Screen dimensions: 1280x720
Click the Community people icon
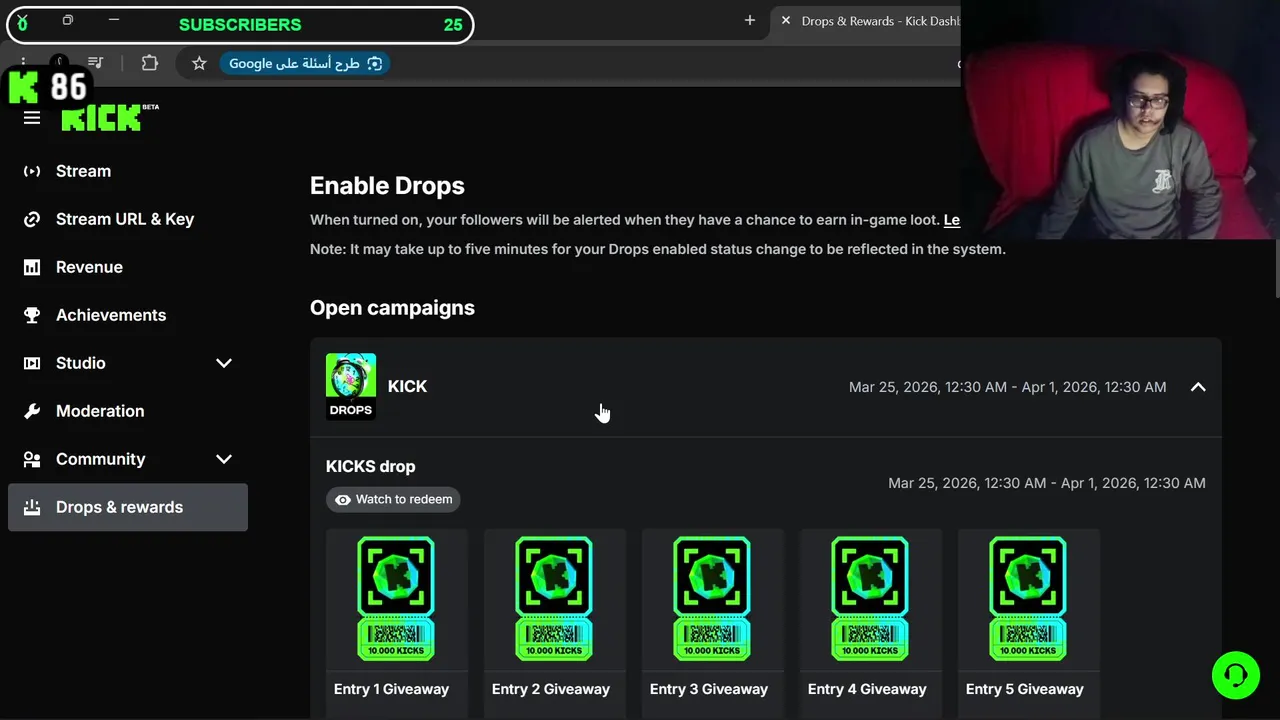coord(32,459)
